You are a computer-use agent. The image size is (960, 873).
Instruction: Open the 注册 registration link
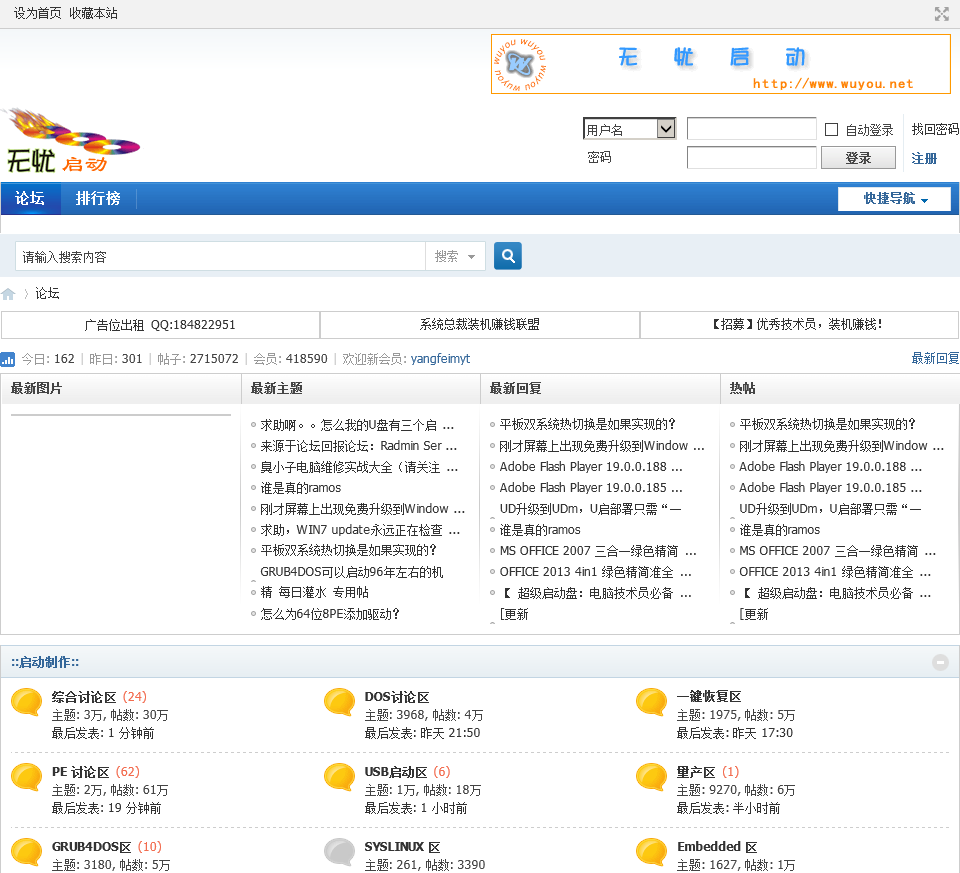coord(924,158)
